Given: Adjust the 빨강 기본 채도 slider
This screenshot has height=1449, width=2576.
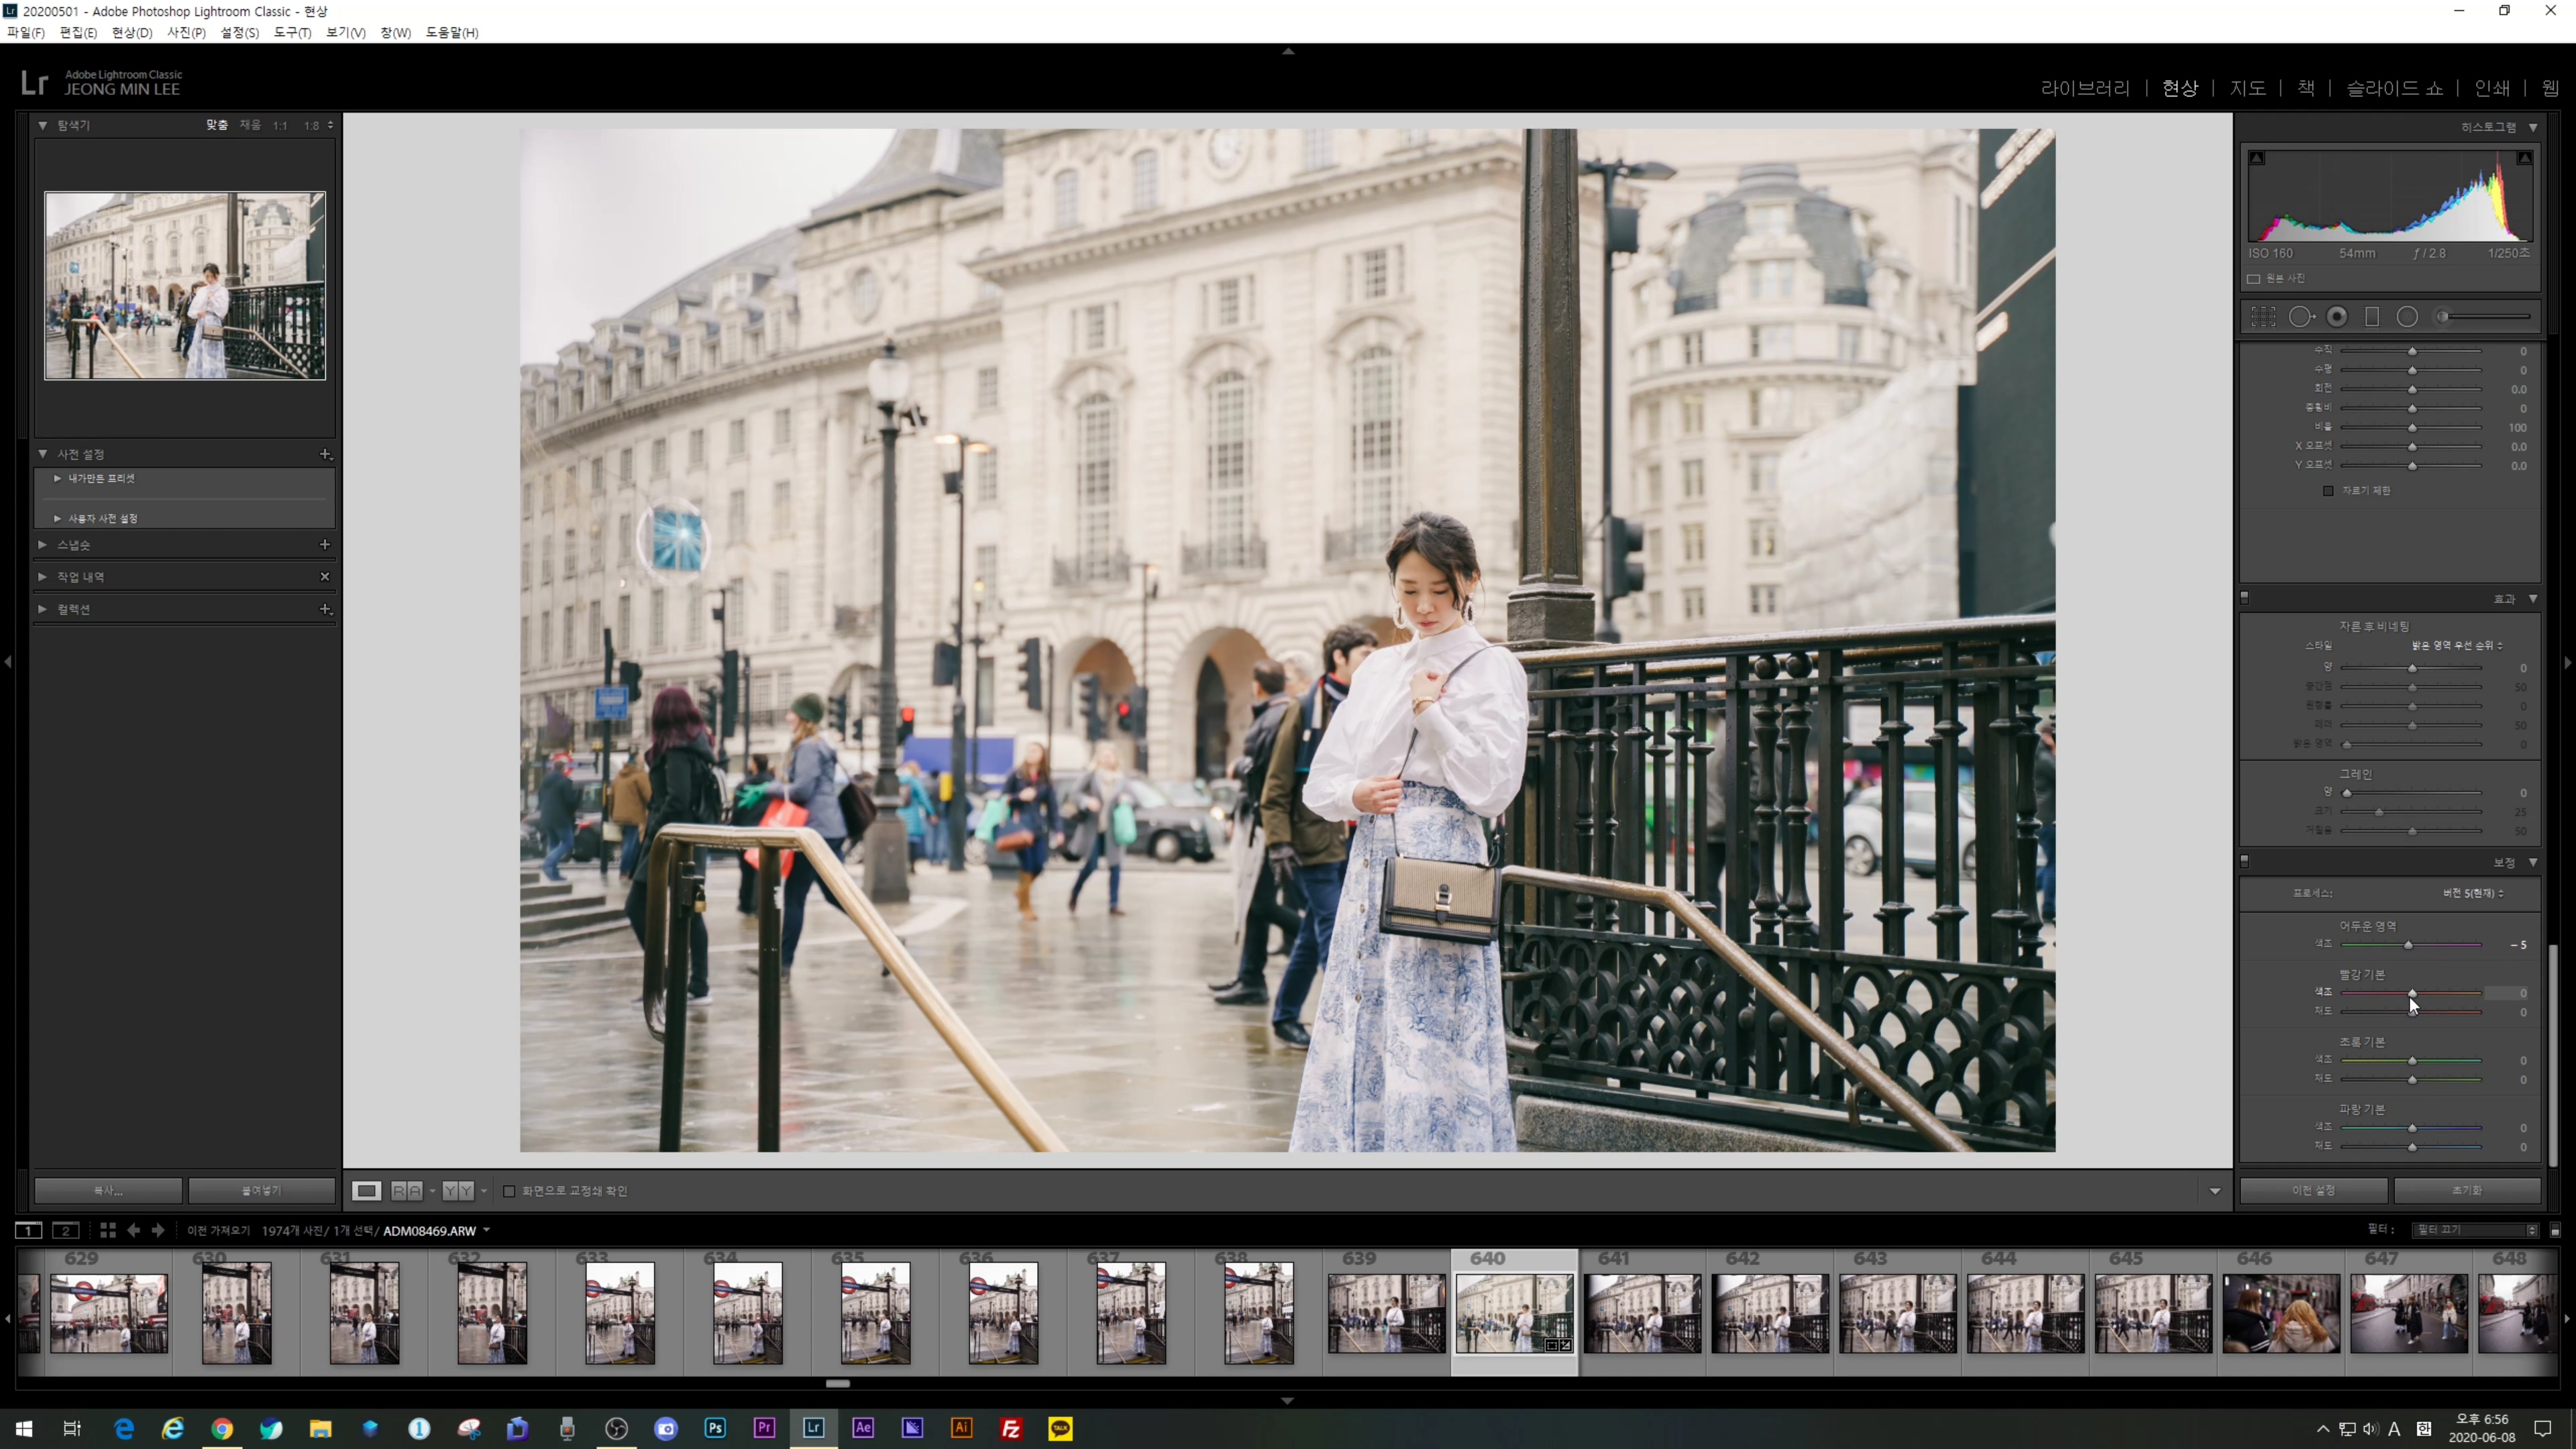Looking at the screenshot, I should 2412,1012.
